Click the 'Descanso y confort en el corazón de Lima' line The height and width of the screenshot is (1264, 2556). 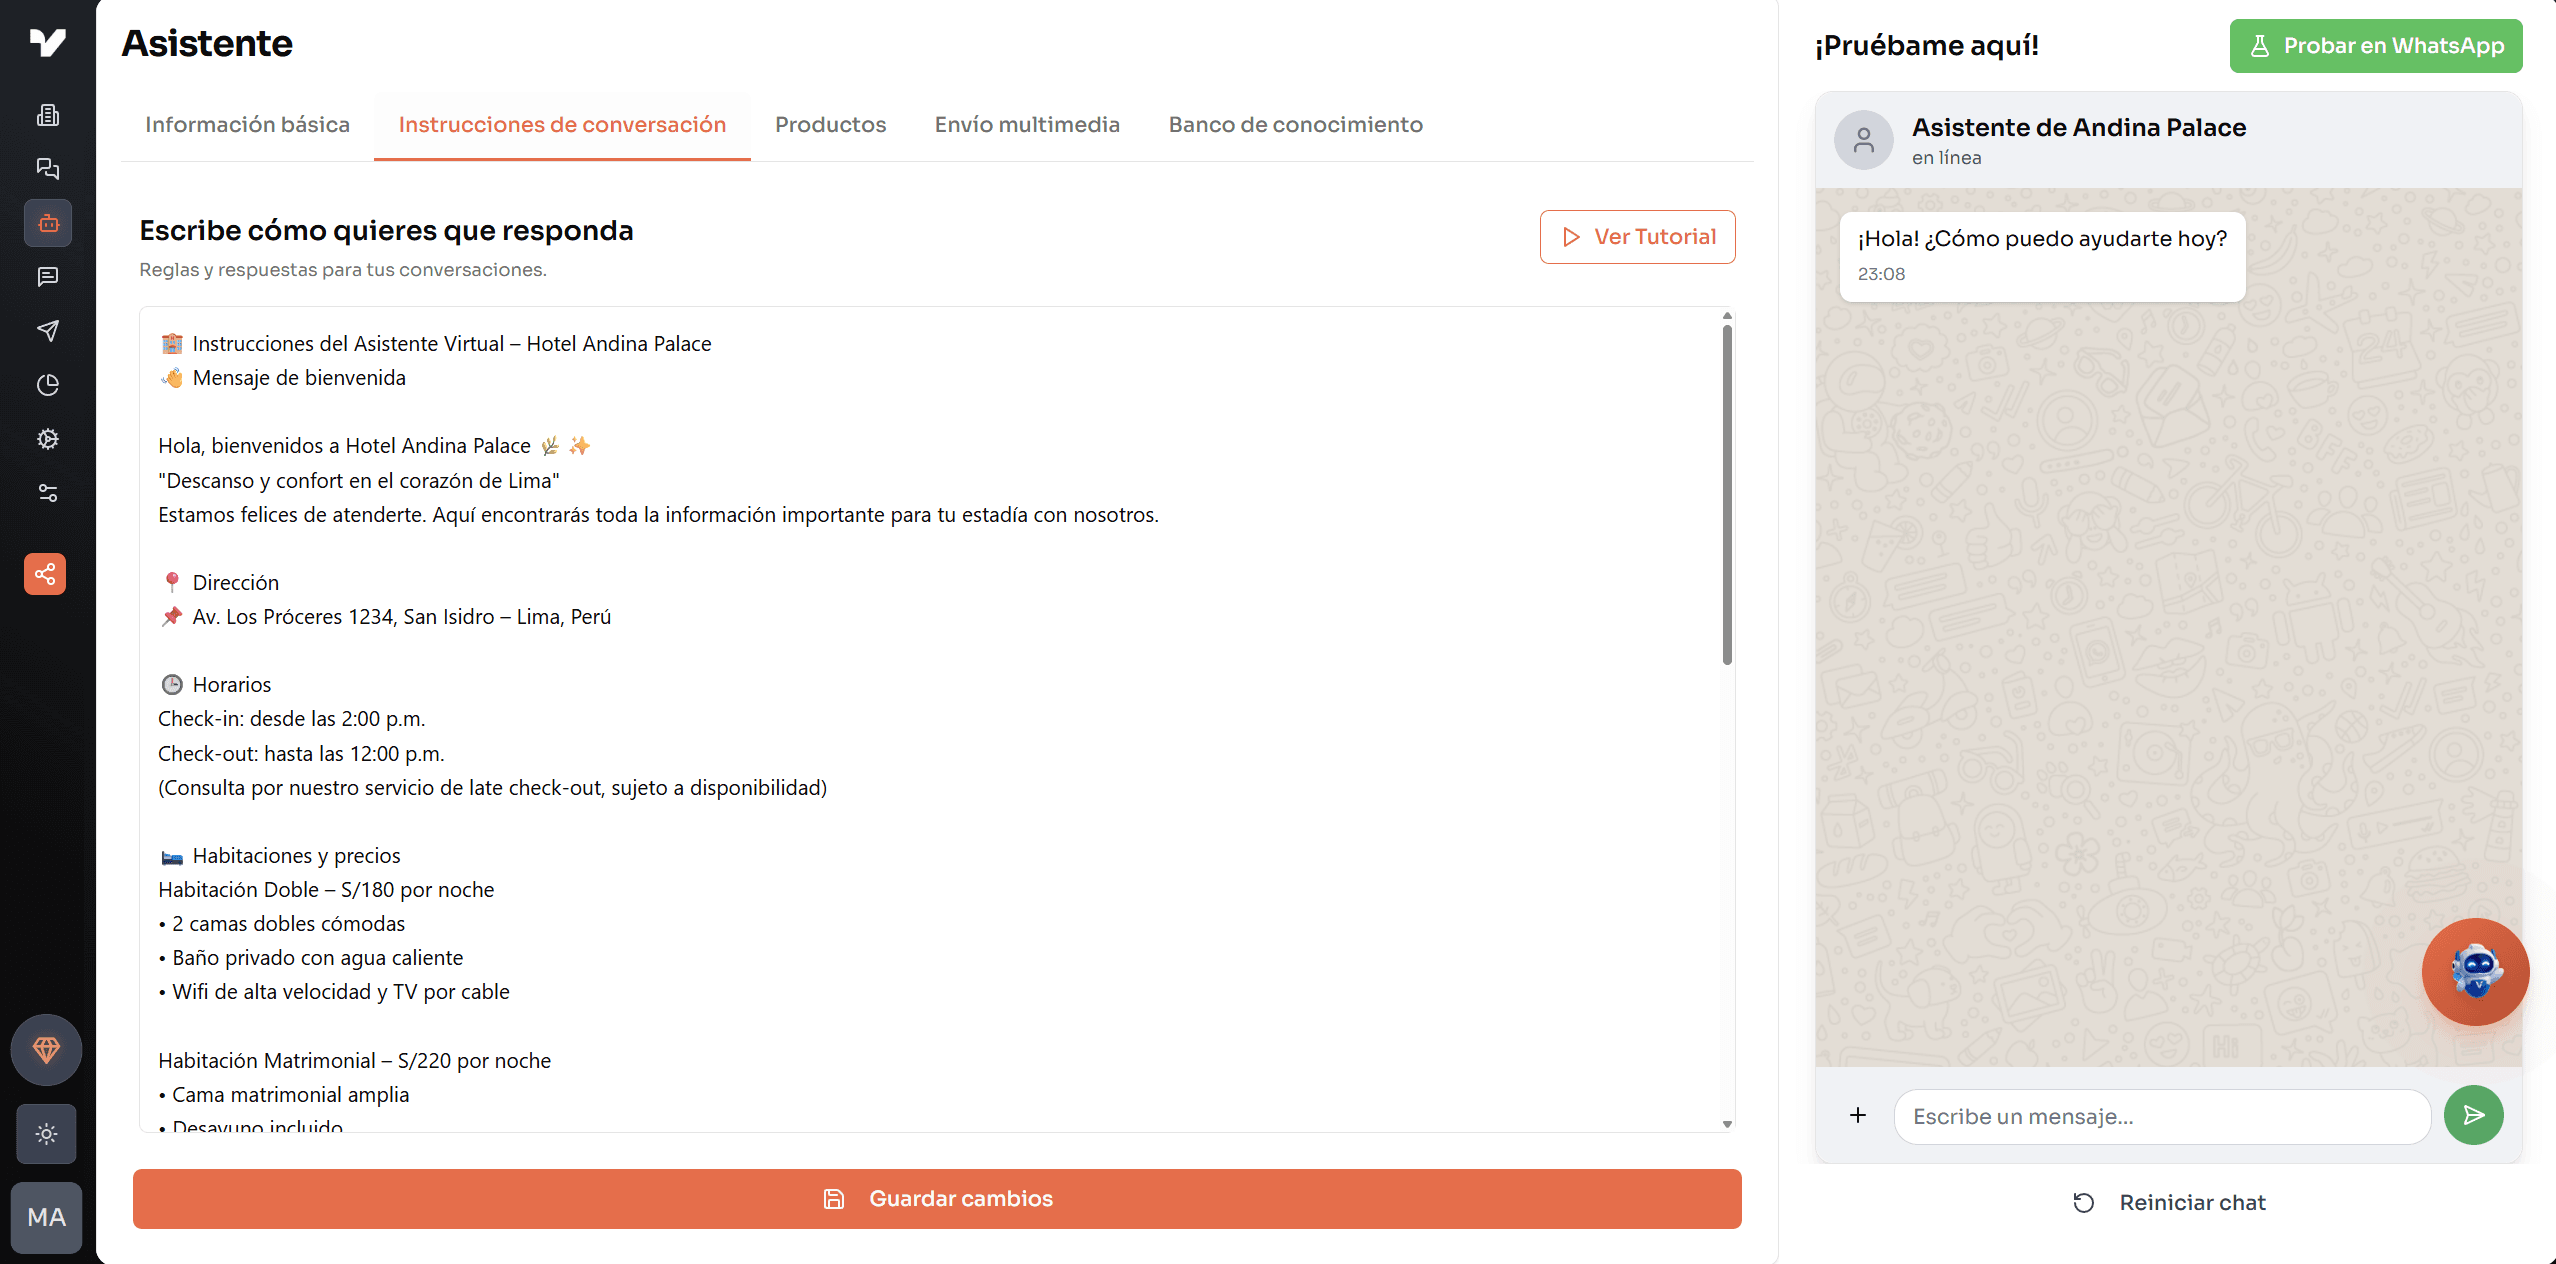tap(359, 481)
